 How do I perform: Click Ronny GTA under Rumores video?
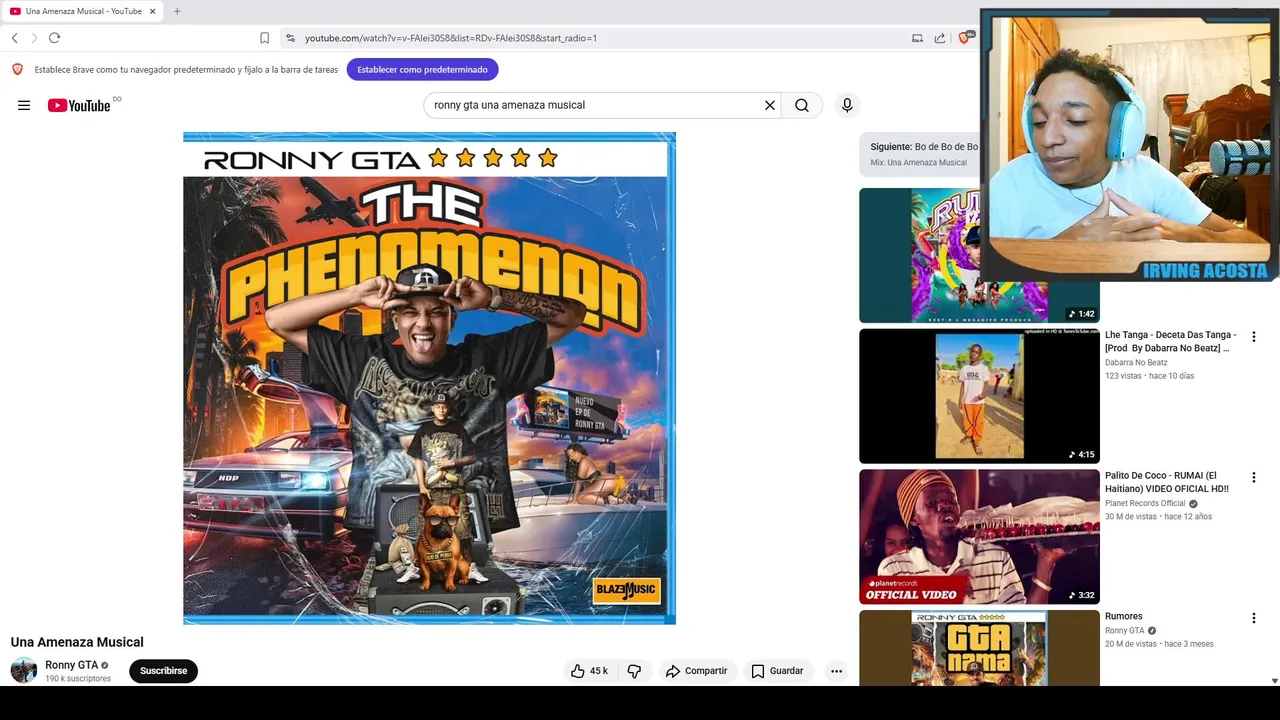coord(1124,631)
